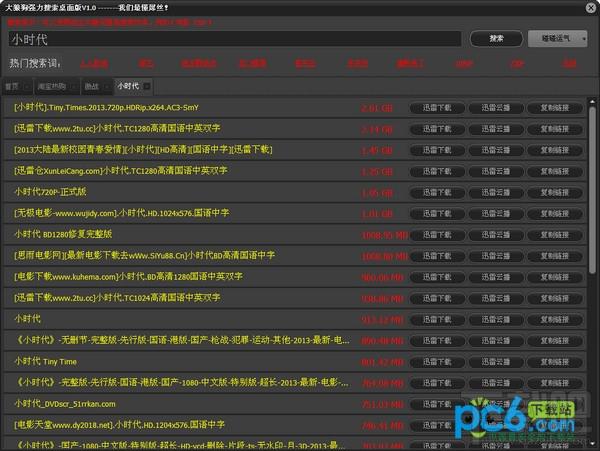Click 复制链接 for XunLeiCang.com row
Screen dimensions: 600x451
pyautogui.click(x=555, y=172)
